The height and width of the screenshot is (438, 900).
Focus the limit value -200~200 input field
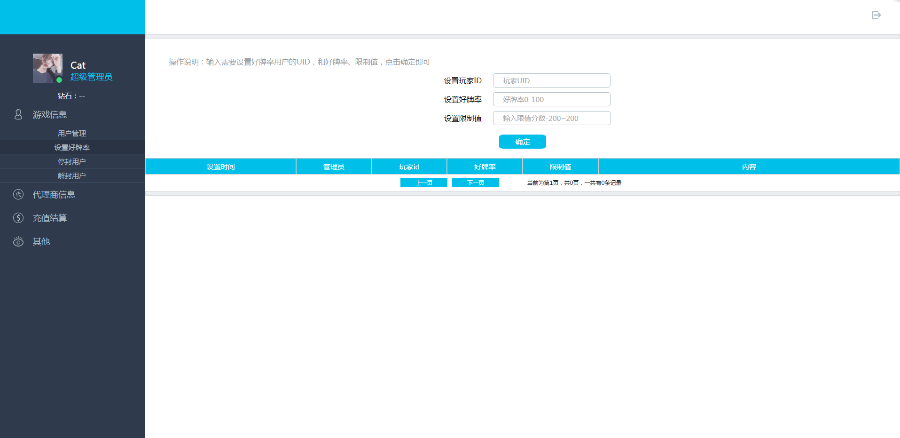(x=551, y=118)
